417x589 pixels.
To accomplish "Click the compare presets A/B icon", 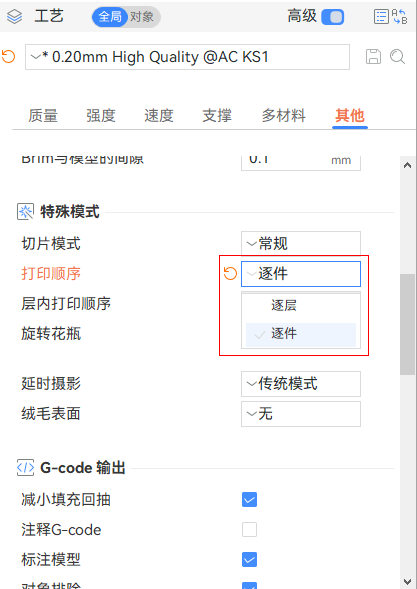I will [399, 17].
